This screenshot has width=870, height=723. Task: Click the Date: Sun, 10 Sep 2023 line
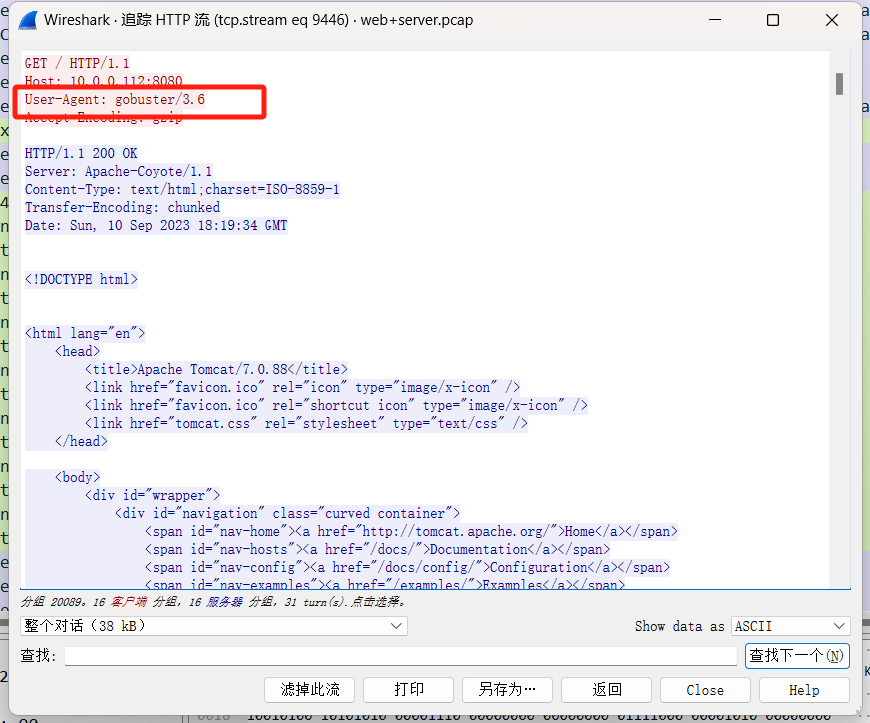coord(156,225)
